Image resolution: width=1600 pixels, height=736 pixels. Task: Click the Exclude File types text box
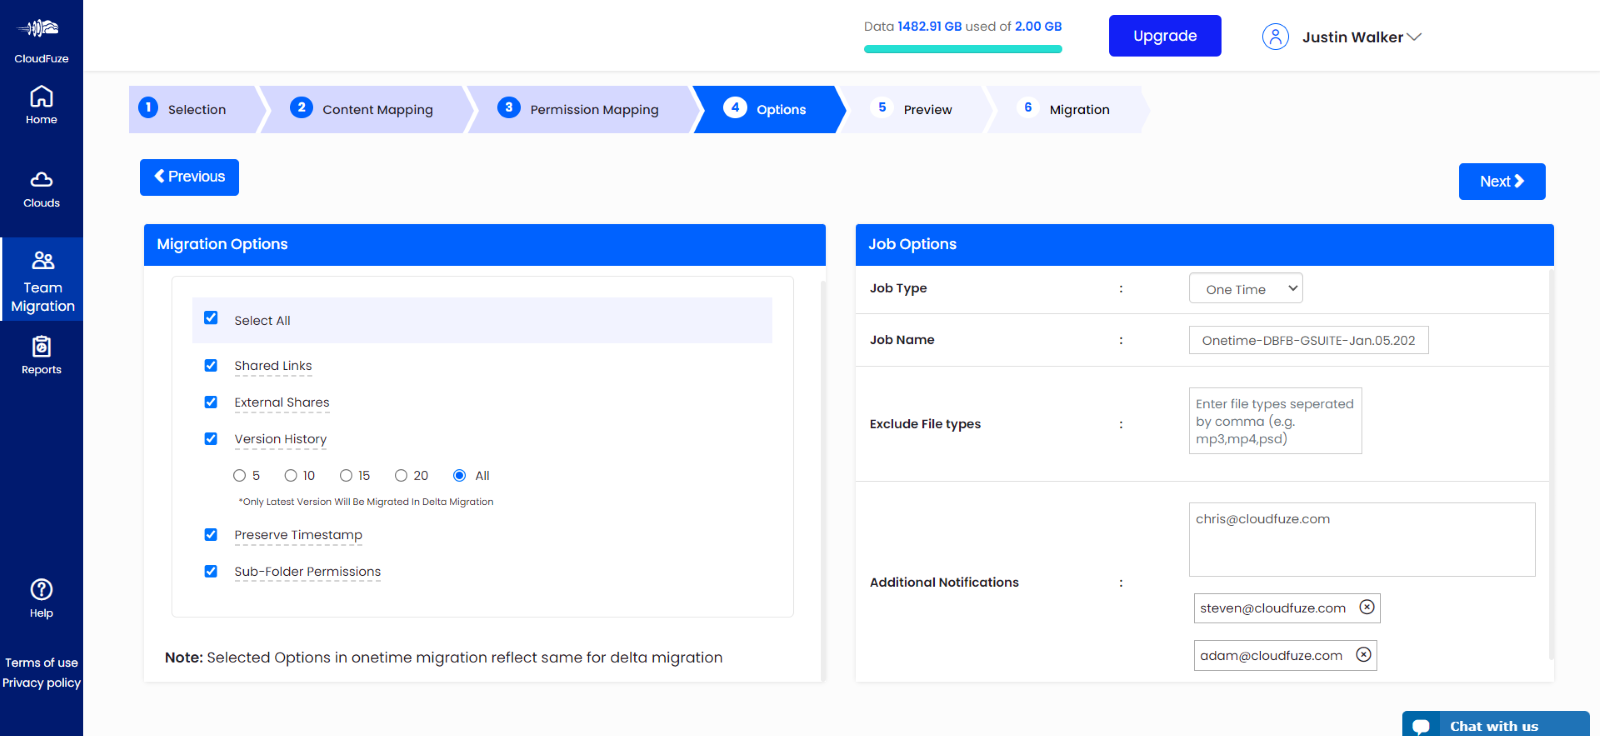(1275, 421)
